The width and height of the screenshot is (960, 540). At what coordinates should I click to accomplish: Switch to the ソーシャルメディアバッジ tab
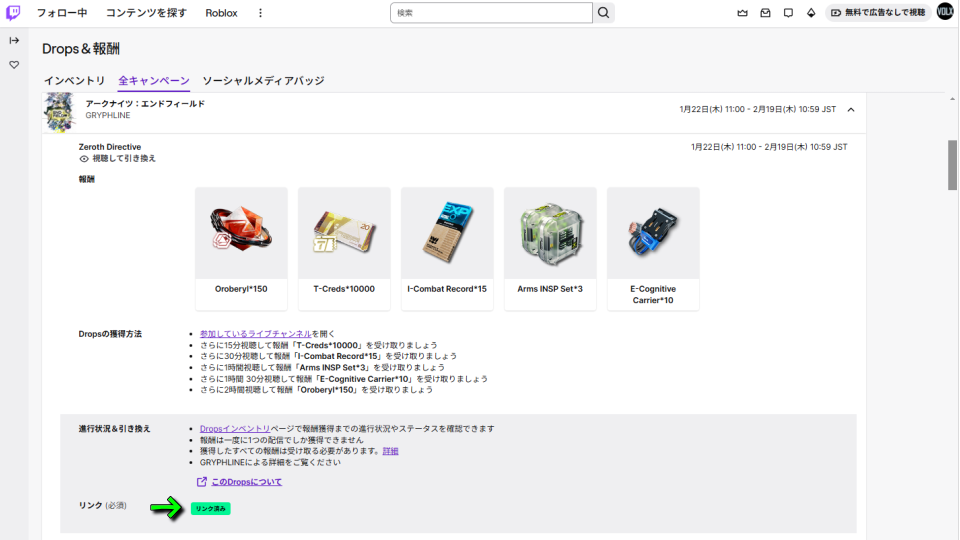coord(263,80)
